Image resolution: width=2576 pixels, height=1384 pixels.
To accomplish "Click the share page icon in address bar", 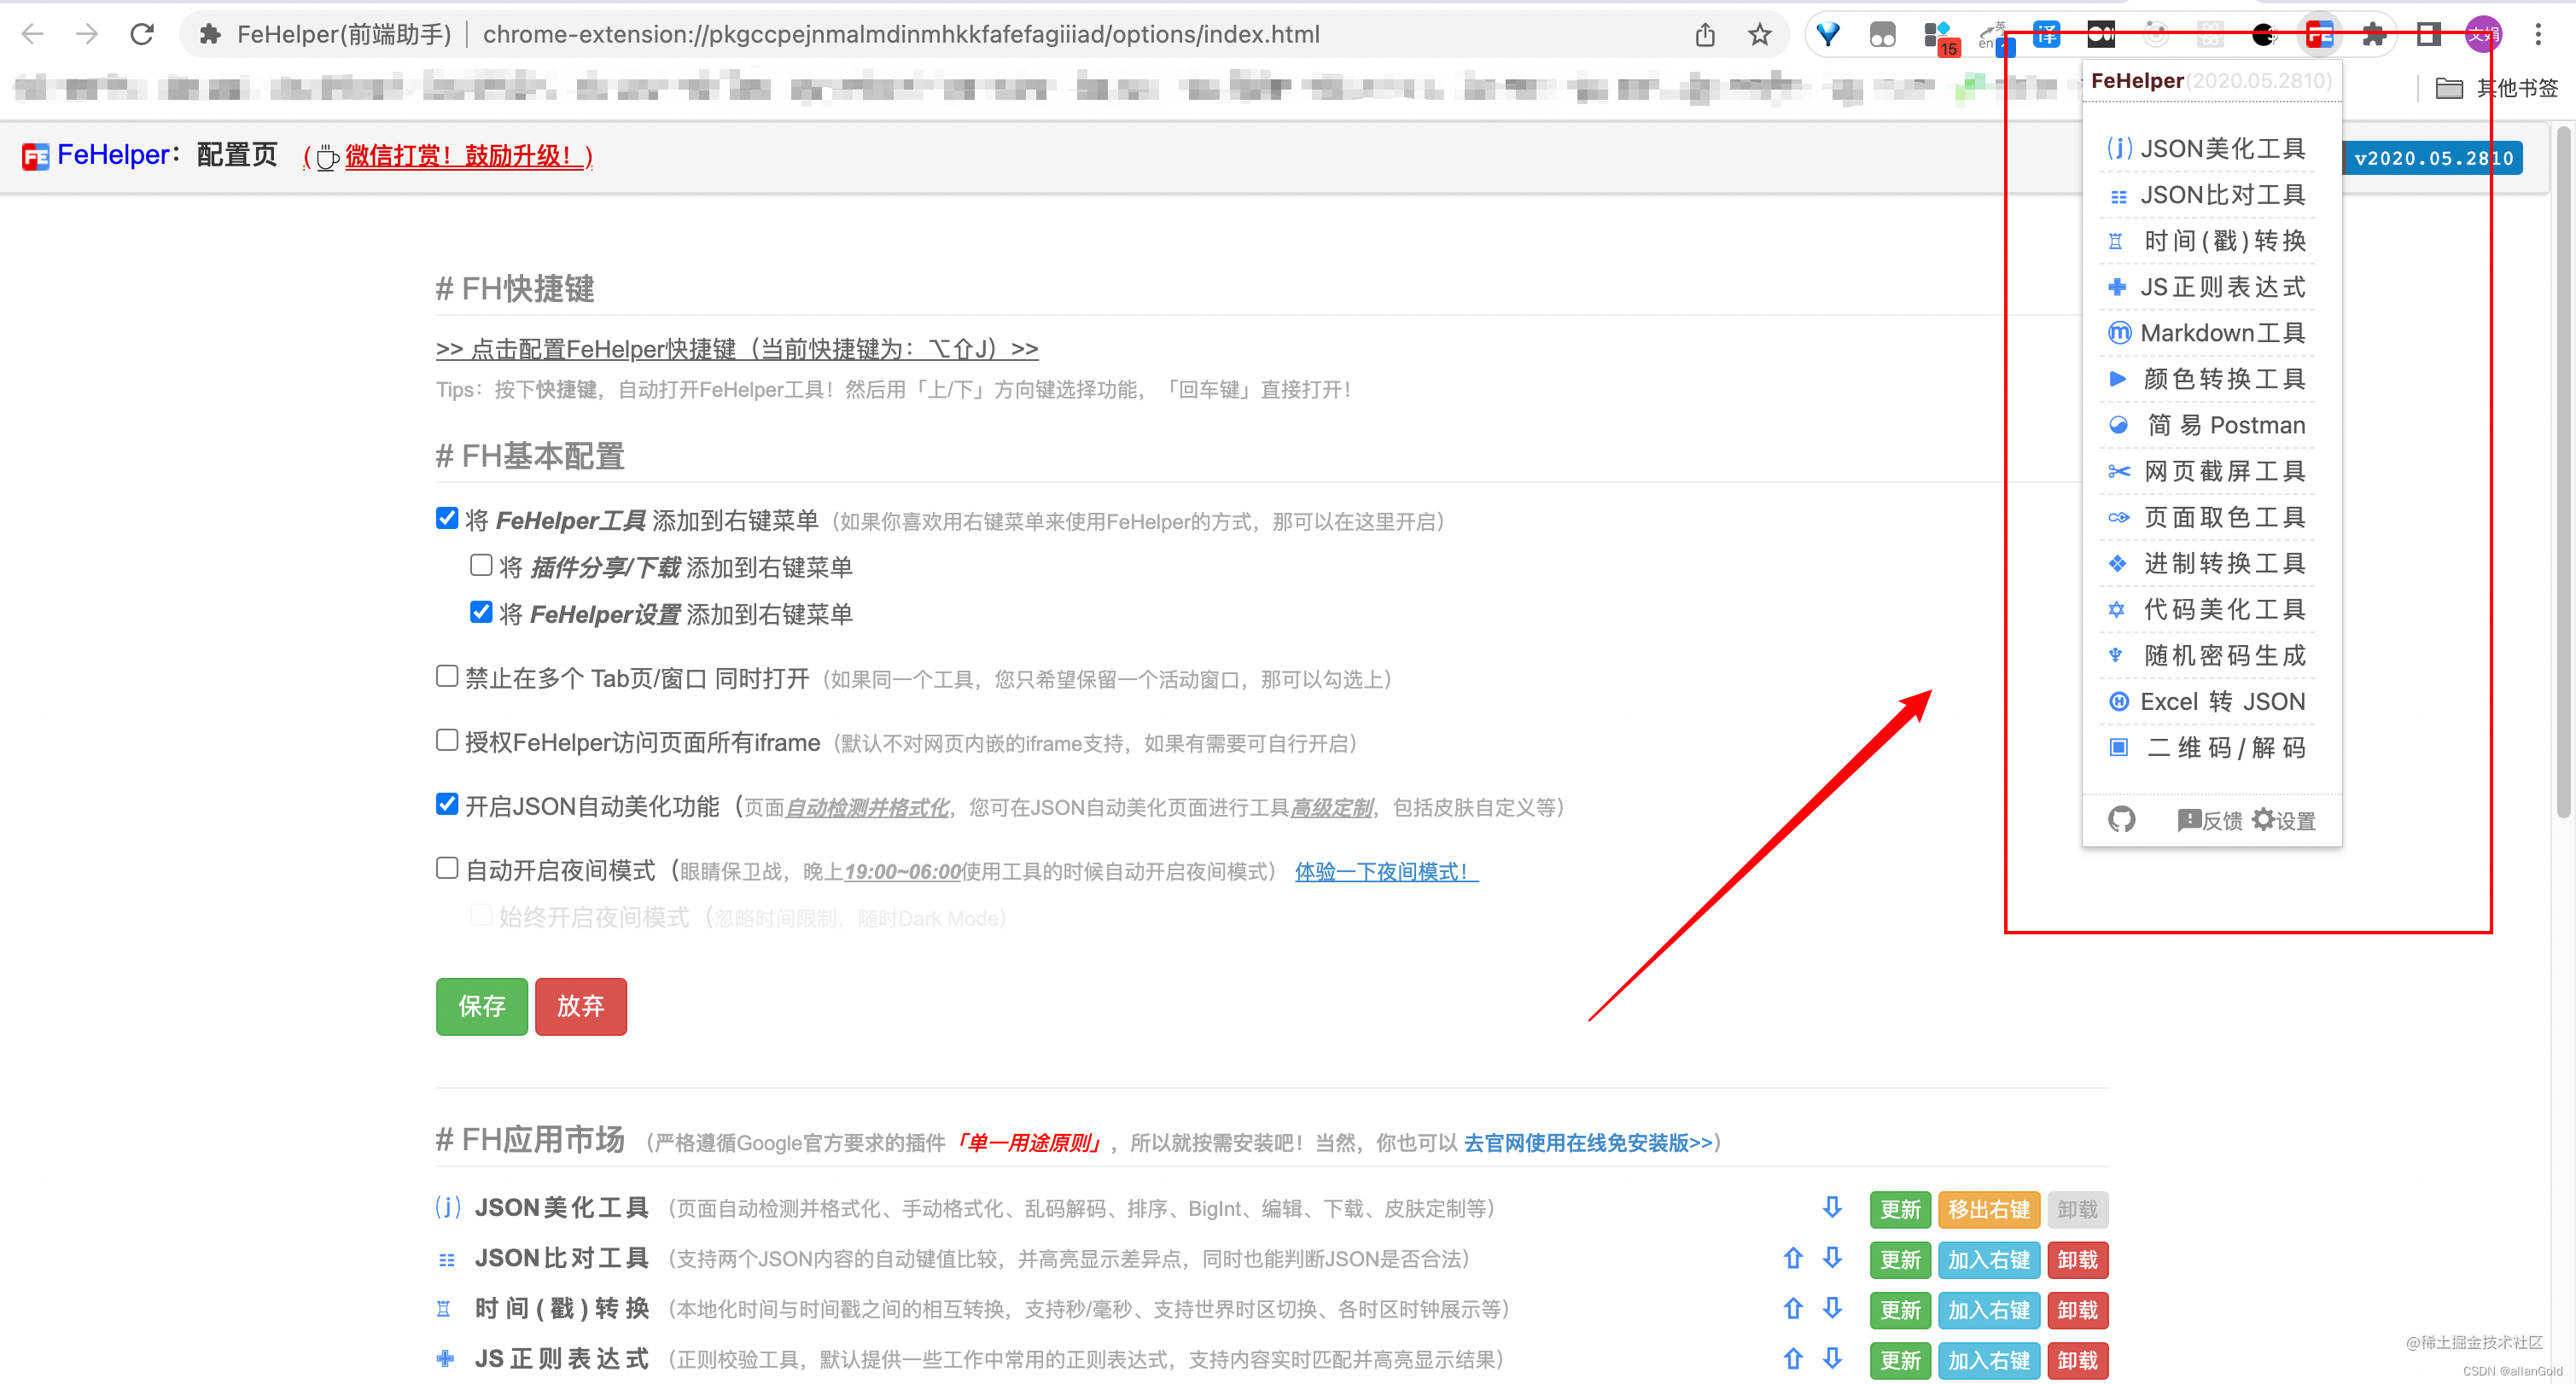I will 1705,35.
